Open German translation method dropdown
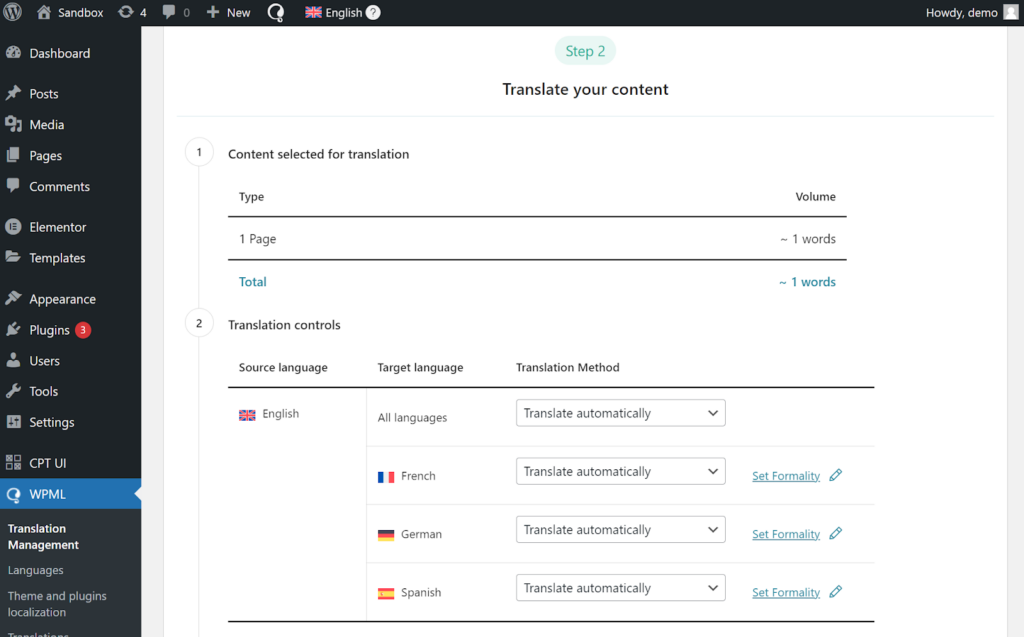The image size is (1024, 637). (620, 529)
